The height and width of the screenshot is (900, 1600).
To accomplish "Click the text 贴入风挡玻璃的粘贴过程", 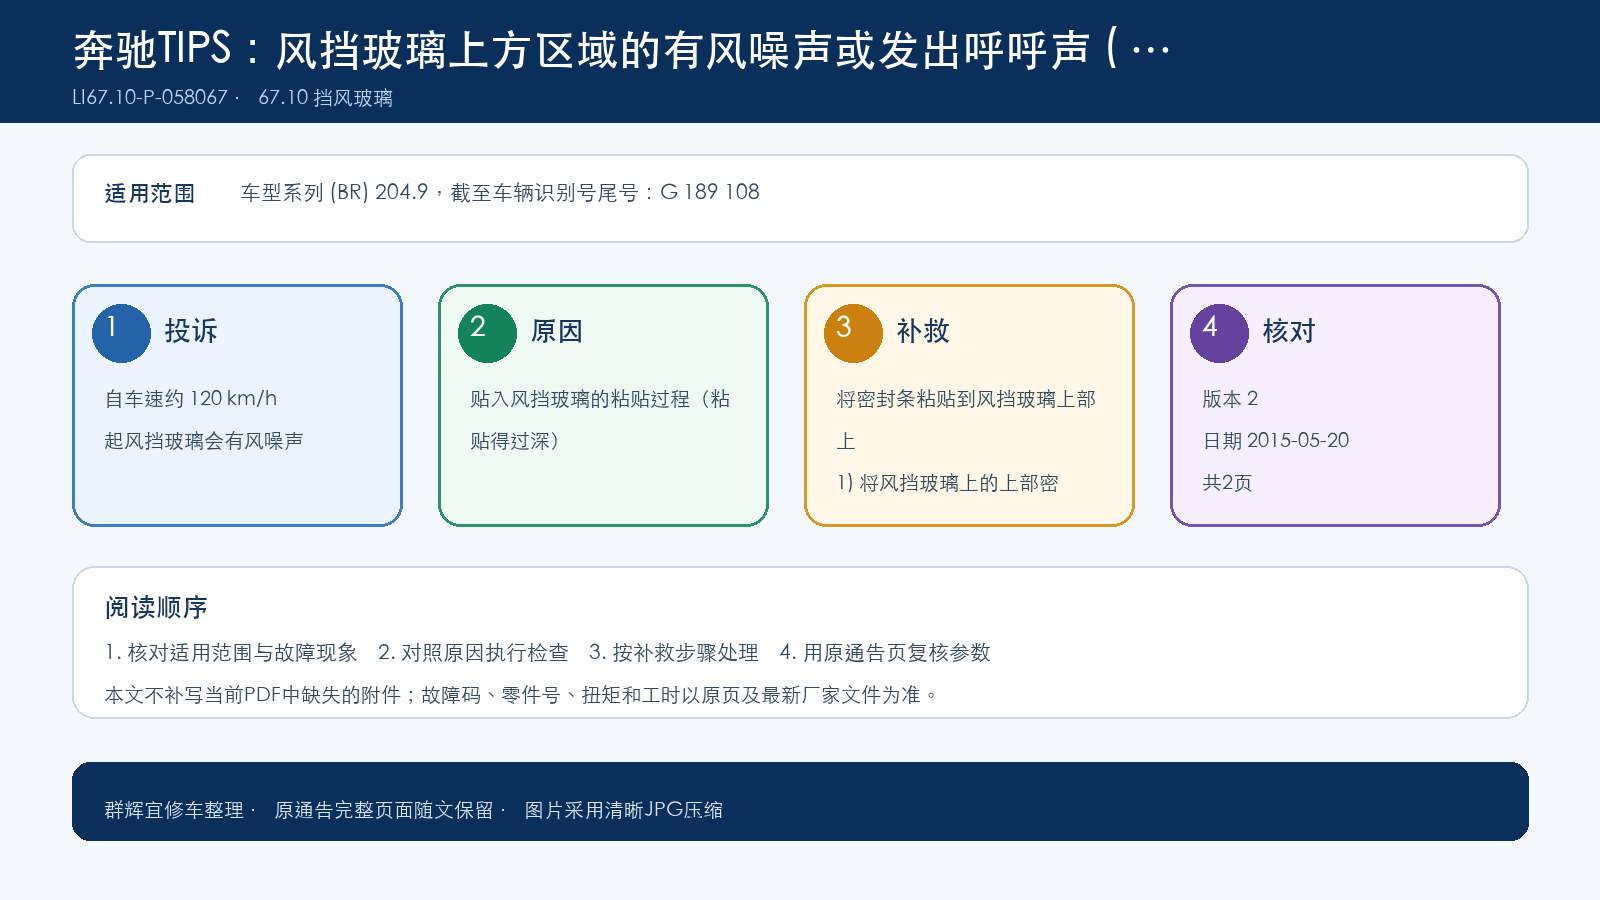I will [x=580, y=398].
